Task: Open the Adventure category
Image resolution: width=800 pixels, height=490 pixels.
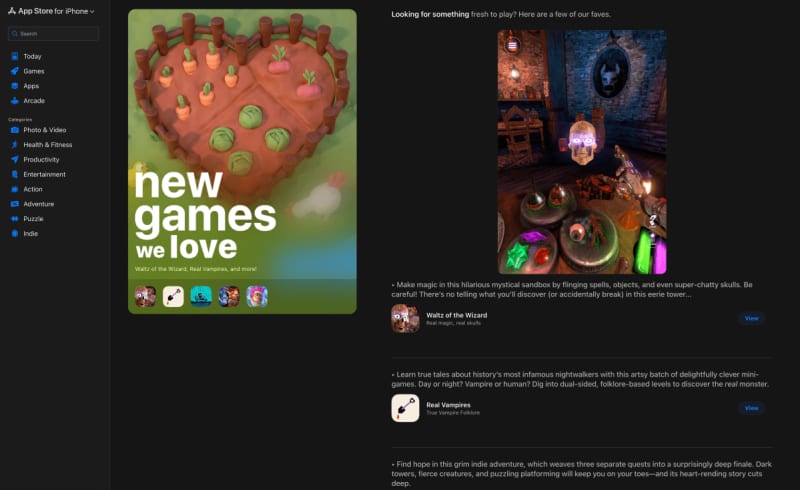Action: point(38,204)
